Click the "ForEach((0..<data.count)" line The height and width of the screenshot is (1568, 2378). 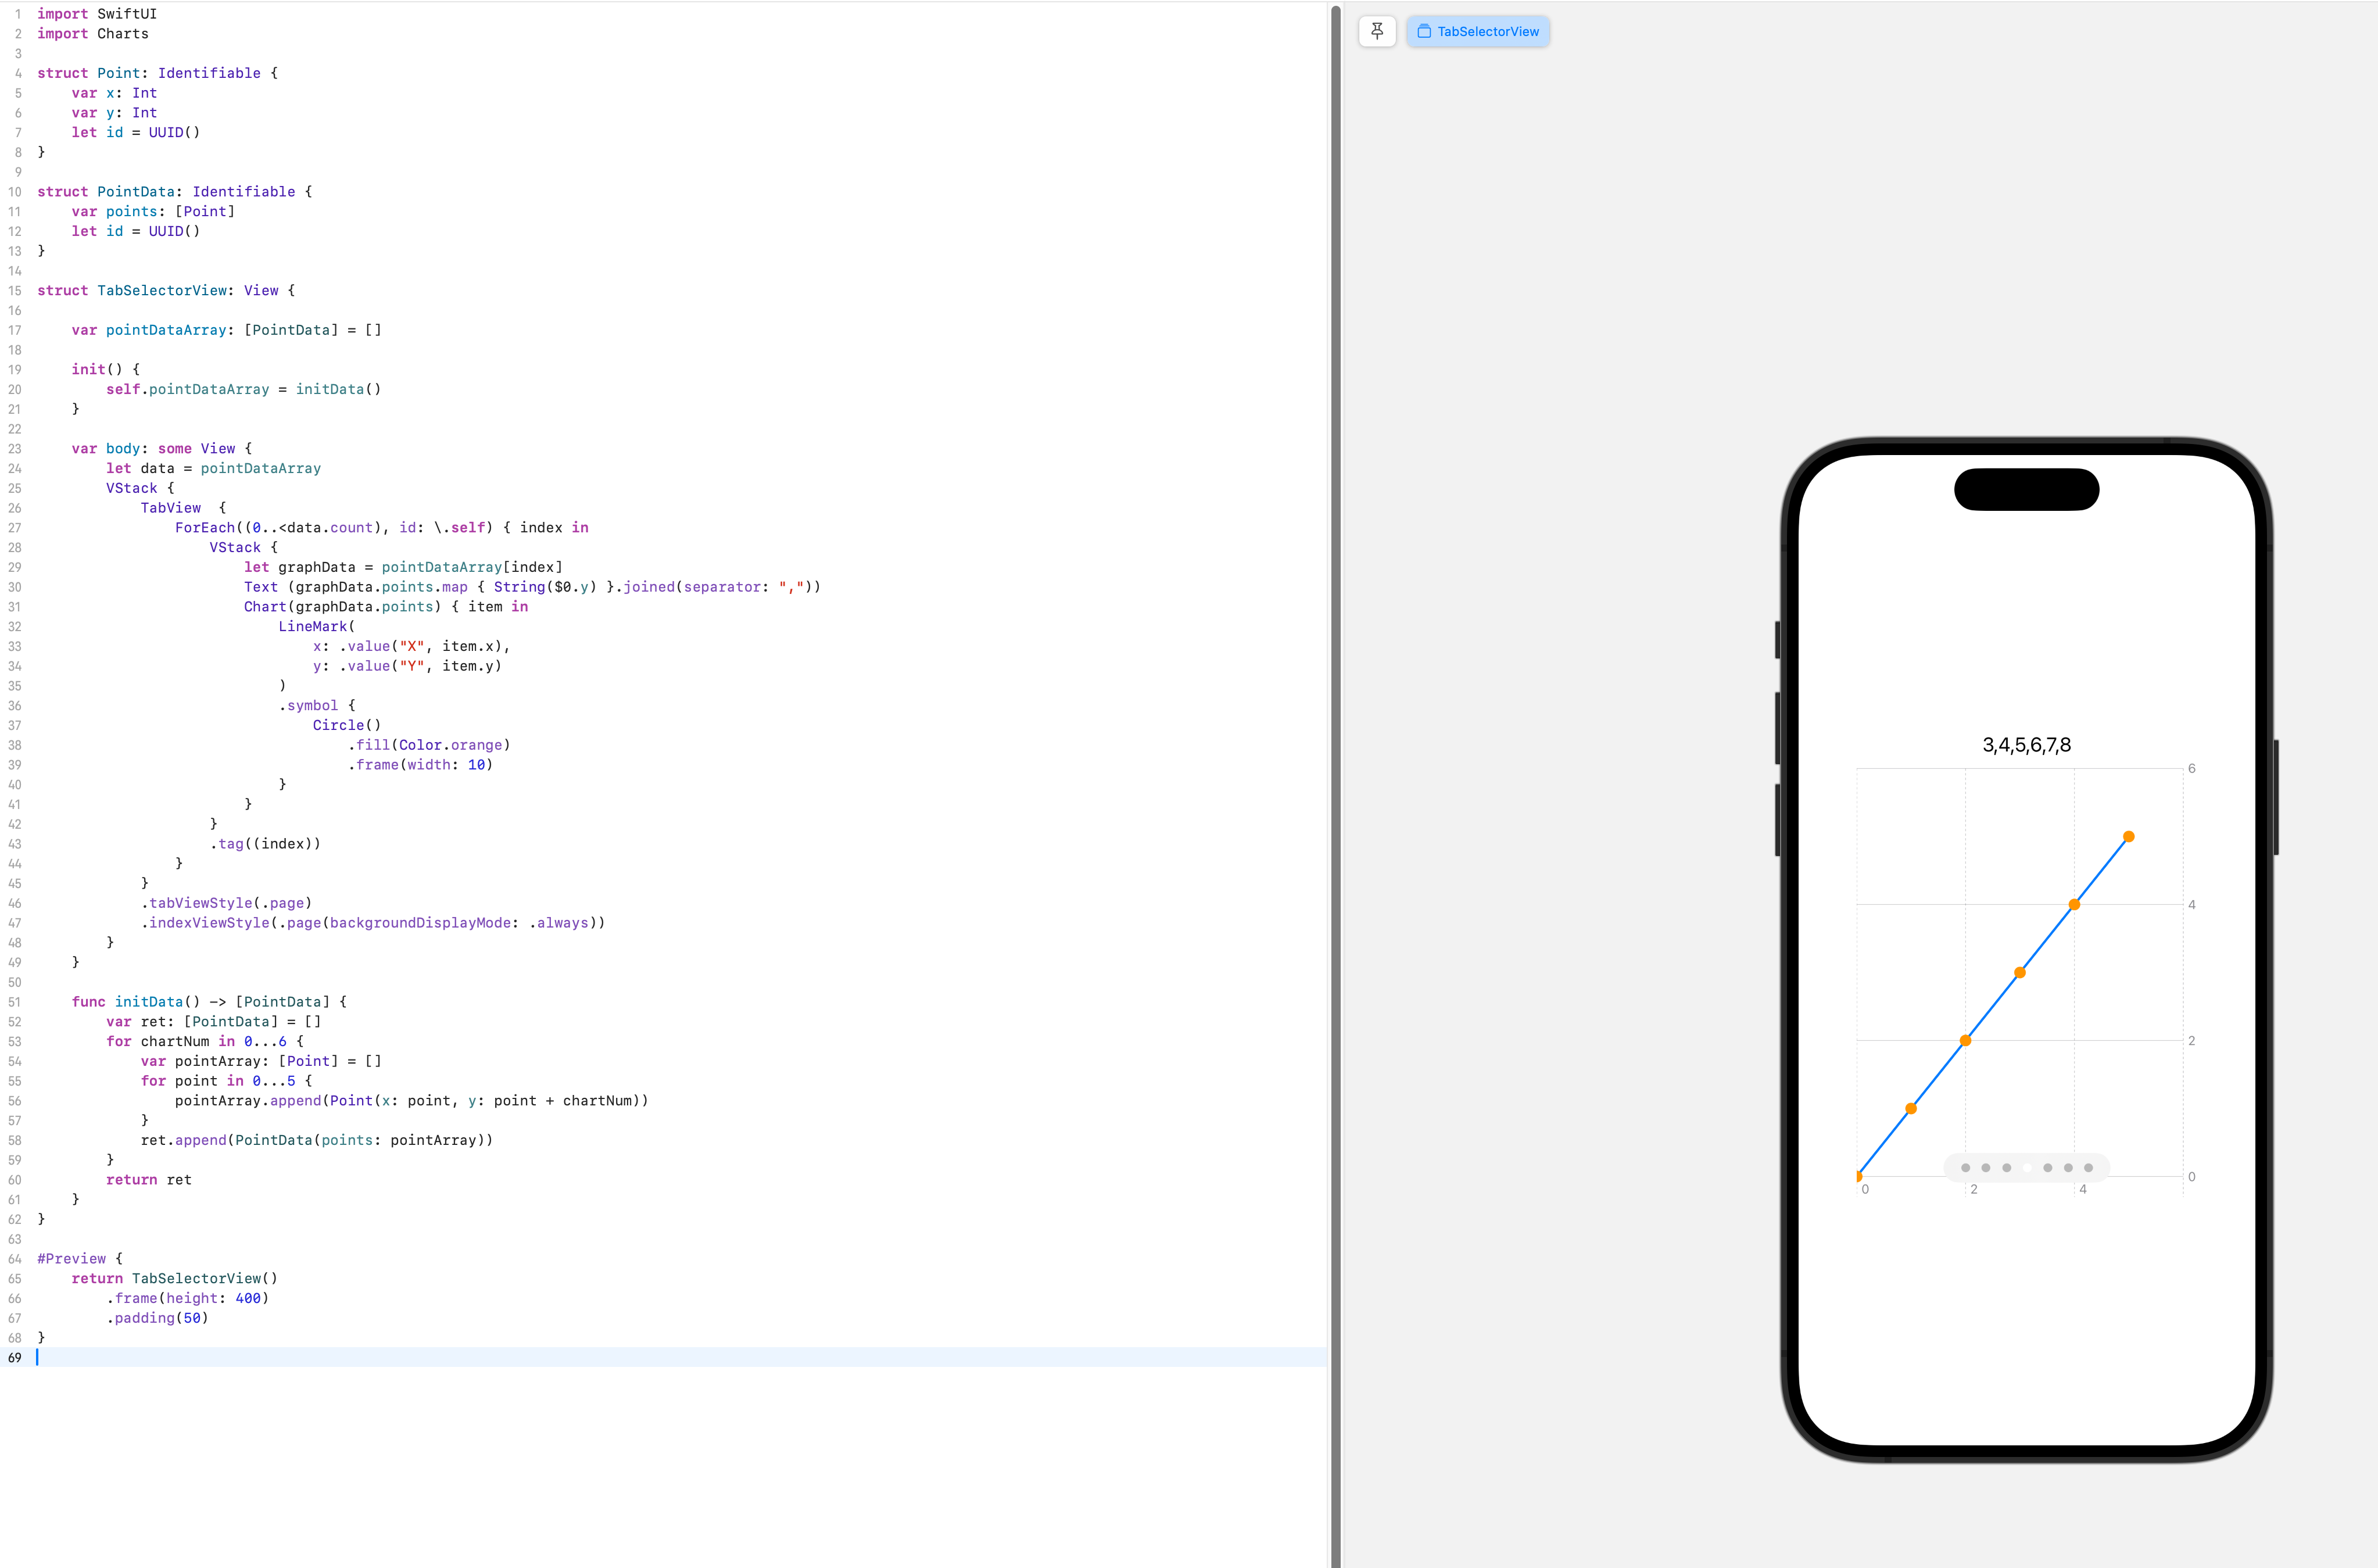coord(382,528)
